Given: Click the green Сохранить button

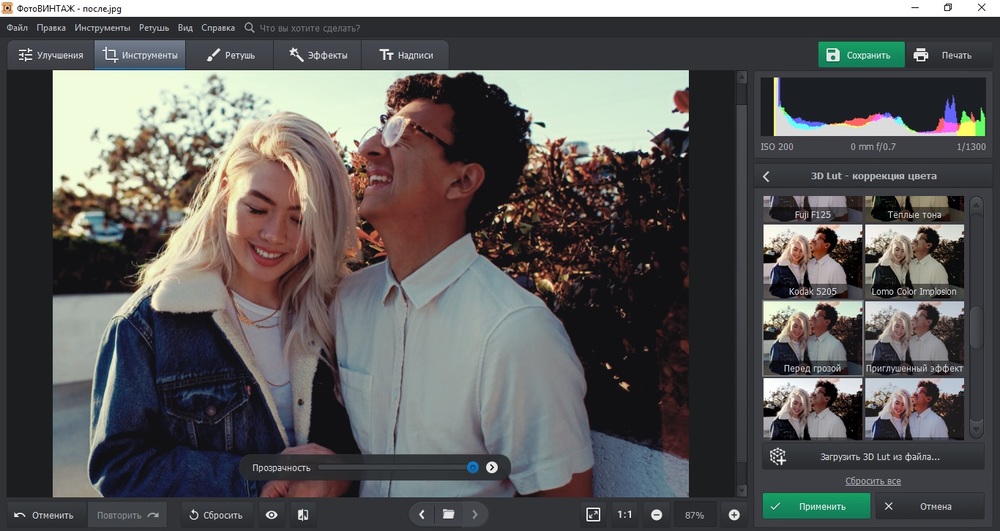Looking at the screenshot, I should (861, 55).
